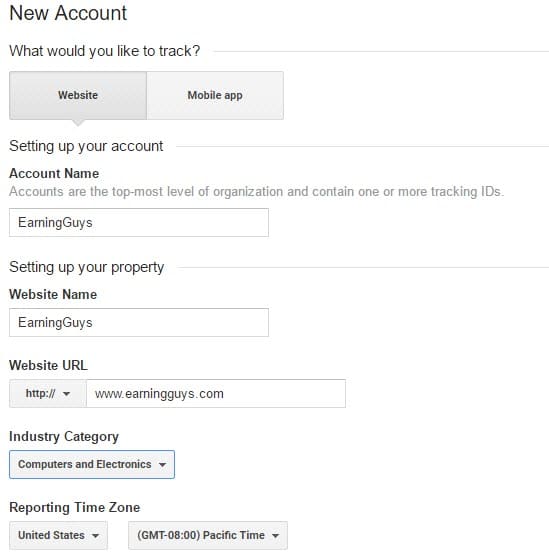Image resolution: width=549 pixels, height=556 pixels.
Task: Click the arrow icon beside http://
Action: [66, 394]
